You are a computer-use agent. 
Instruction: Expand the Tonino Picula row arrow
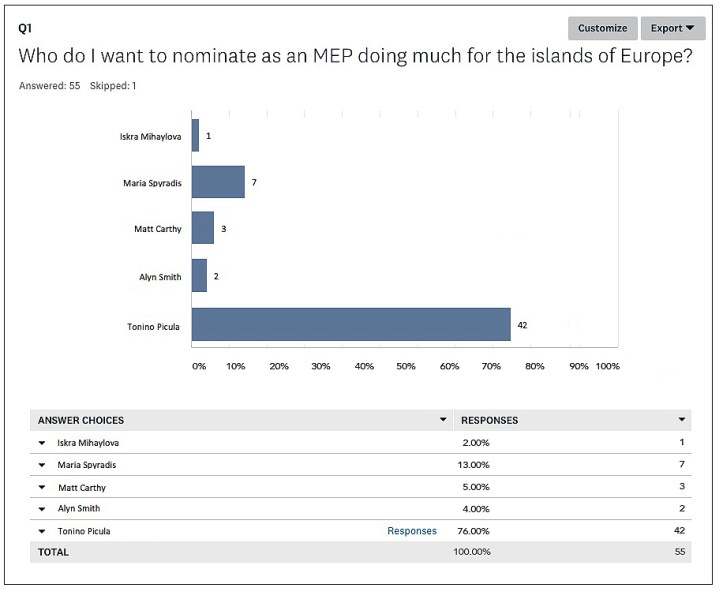coord(42,531)
